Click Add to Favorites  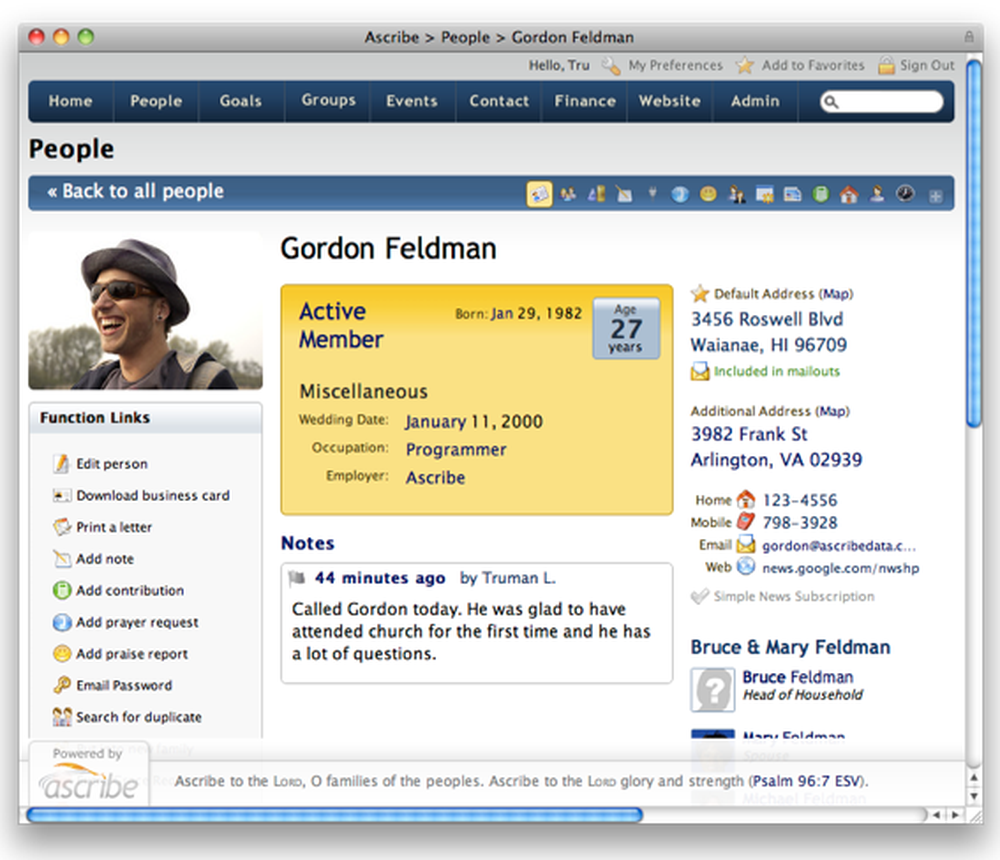813,65
